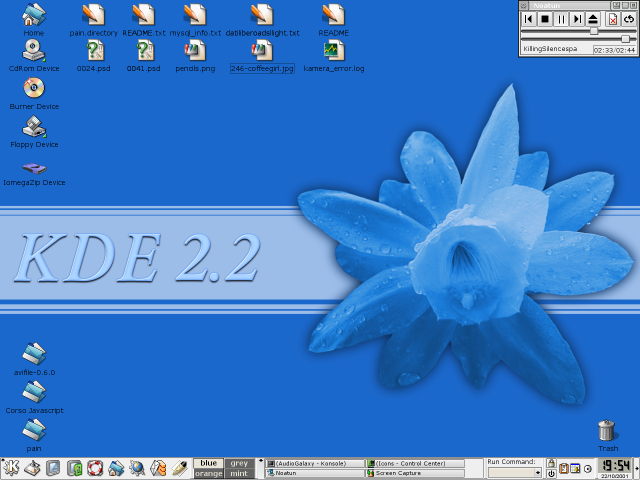This screenshot has height=480, width=640.
Task: Click inside the Run Command input field
Action: (x=511, y=473)
